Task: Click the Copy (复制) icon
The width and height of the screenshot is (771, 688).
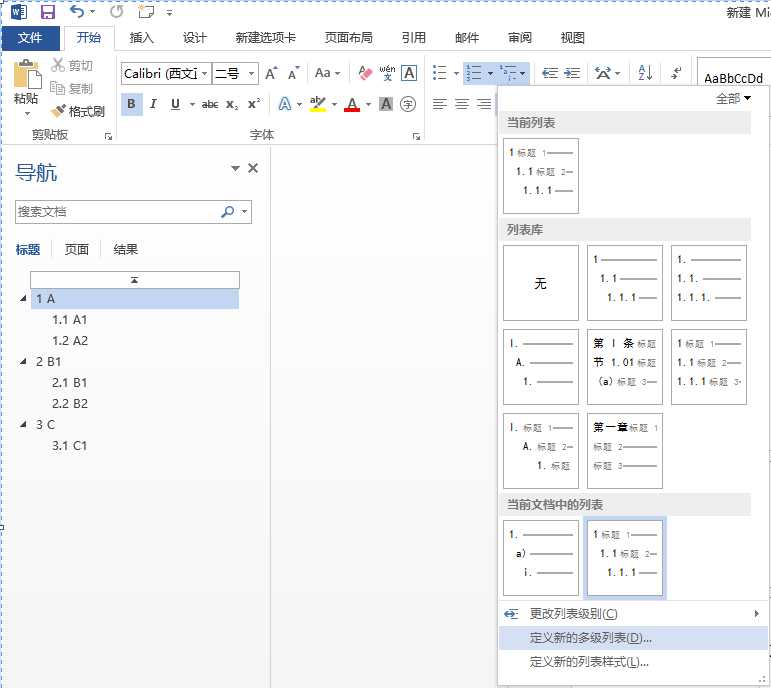Action: (58, 88)
